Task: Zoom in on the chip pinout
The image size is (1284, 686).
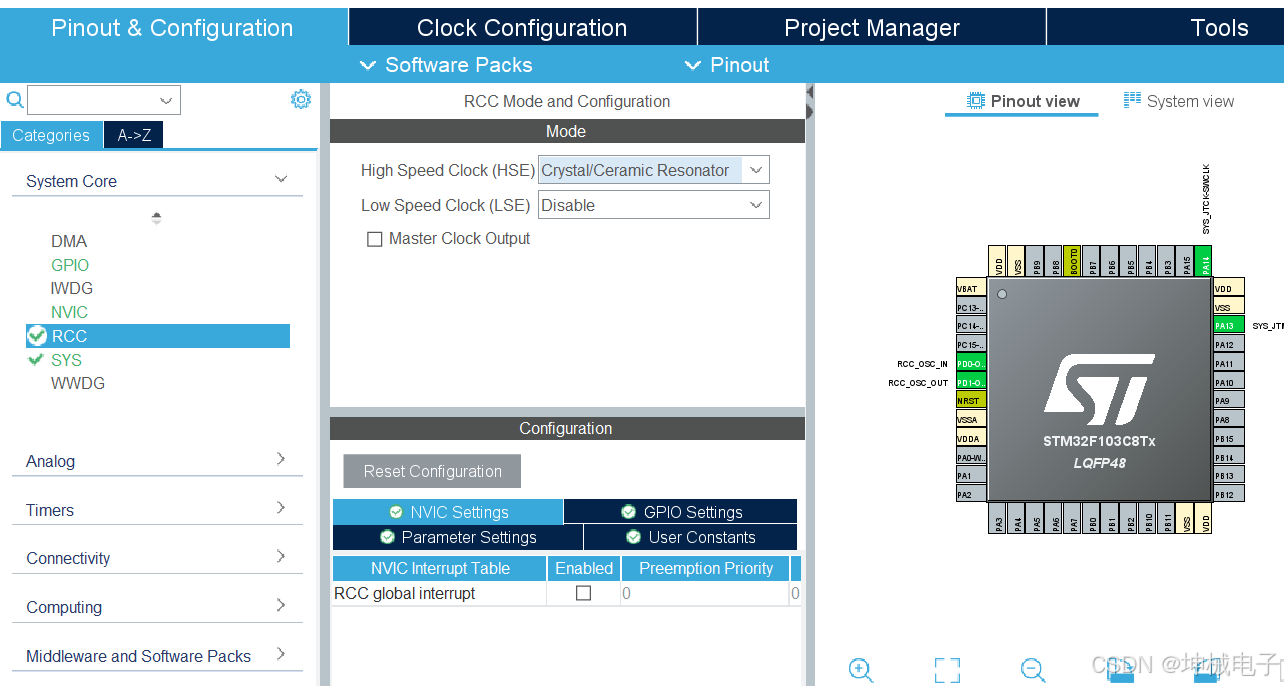Action: [x=861, y=670]
